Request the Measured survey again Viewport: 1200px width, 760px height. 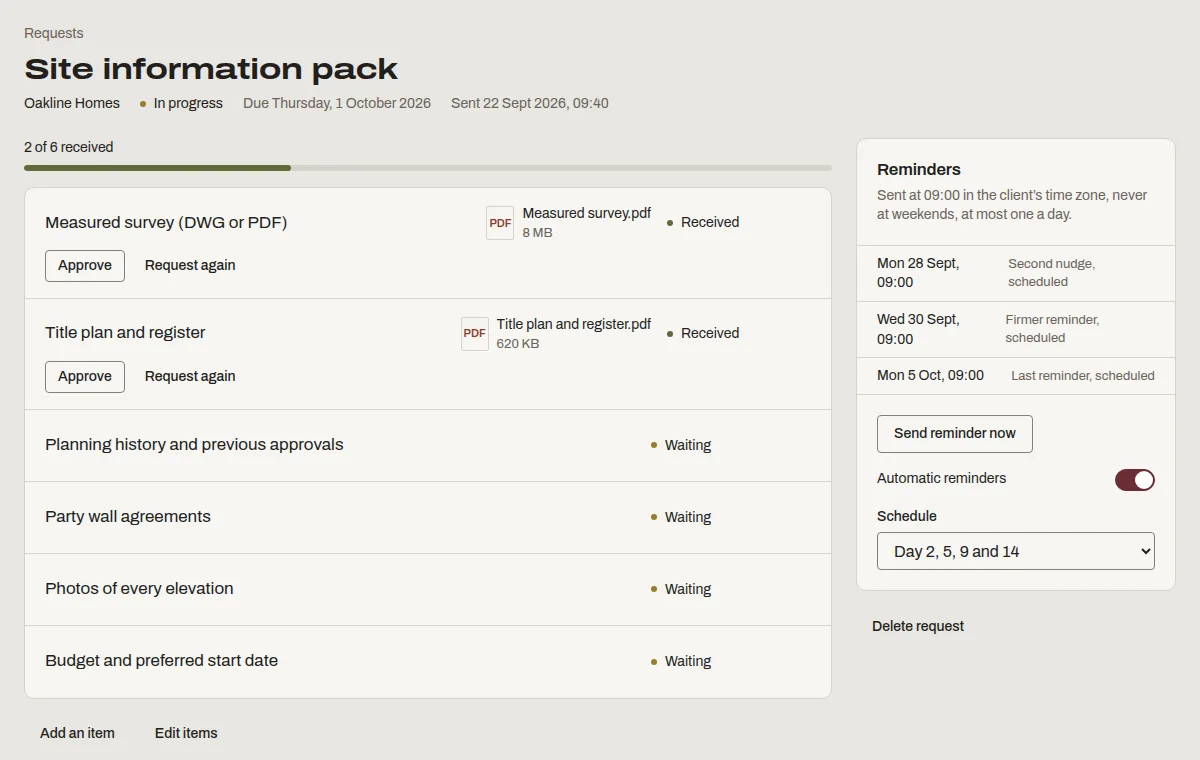click(x=190, y=266)
